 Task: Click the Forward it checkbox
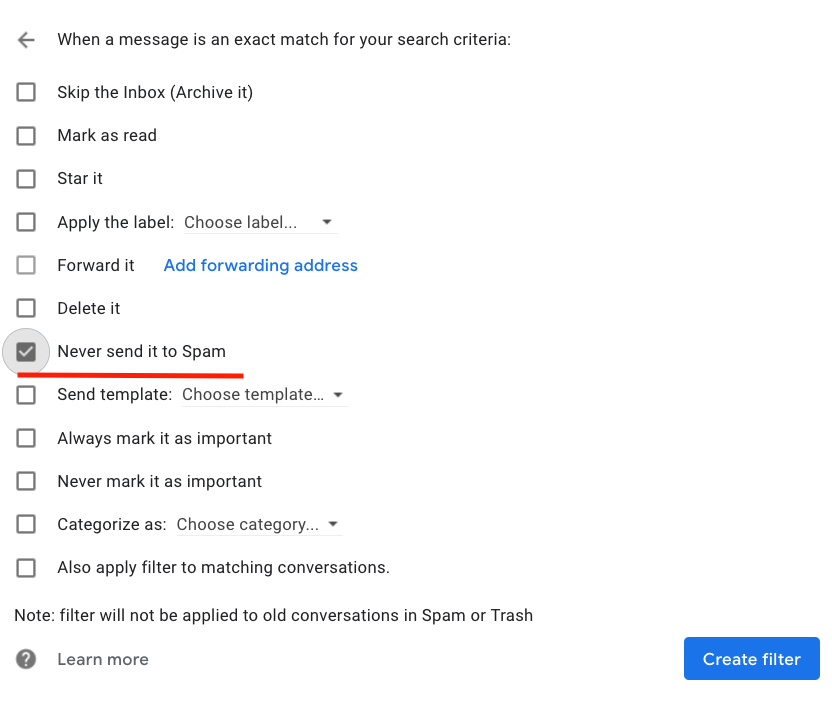coord(26,265)
